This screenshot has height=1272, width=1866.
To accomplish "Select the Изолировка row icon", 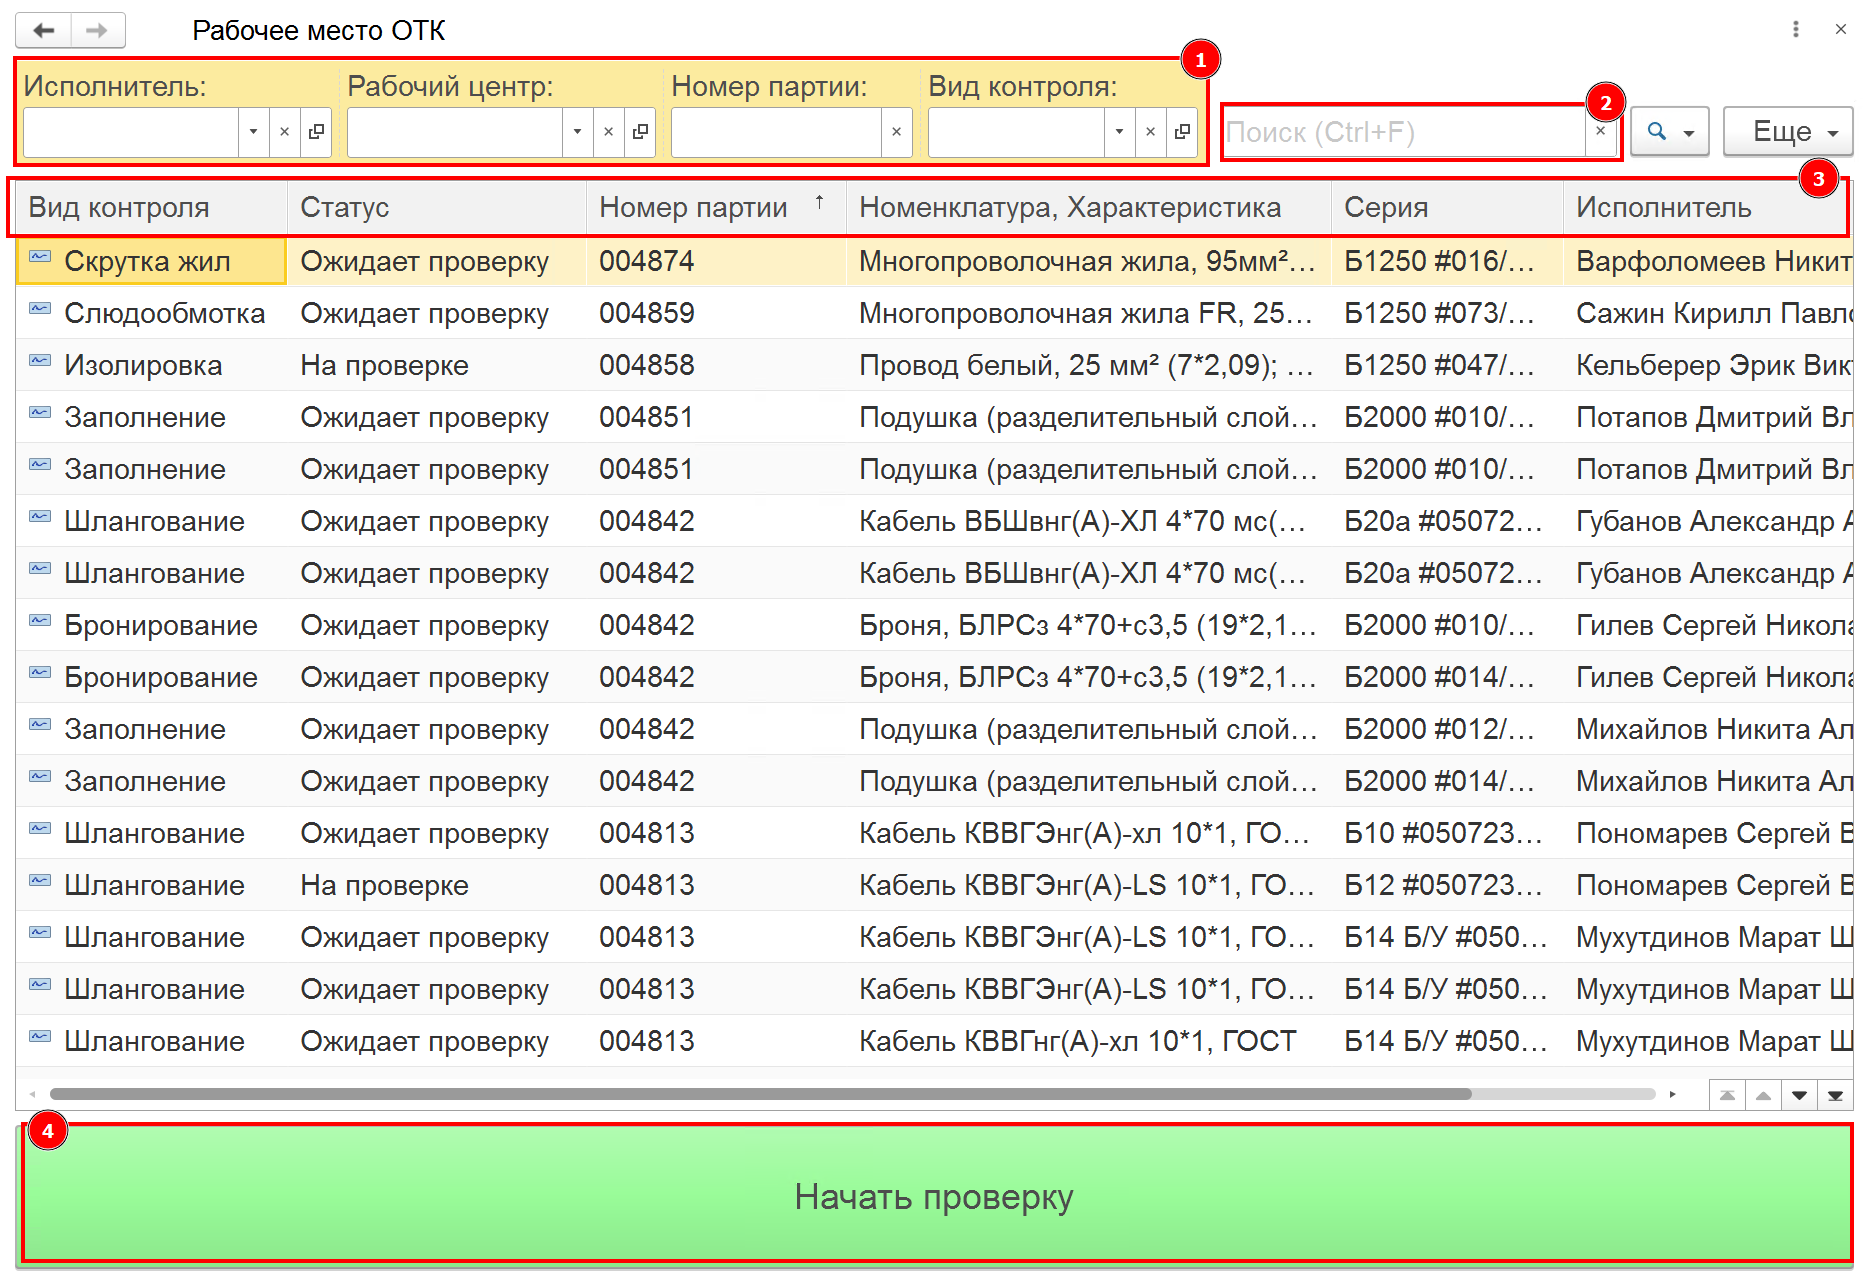I will point(40,362).
